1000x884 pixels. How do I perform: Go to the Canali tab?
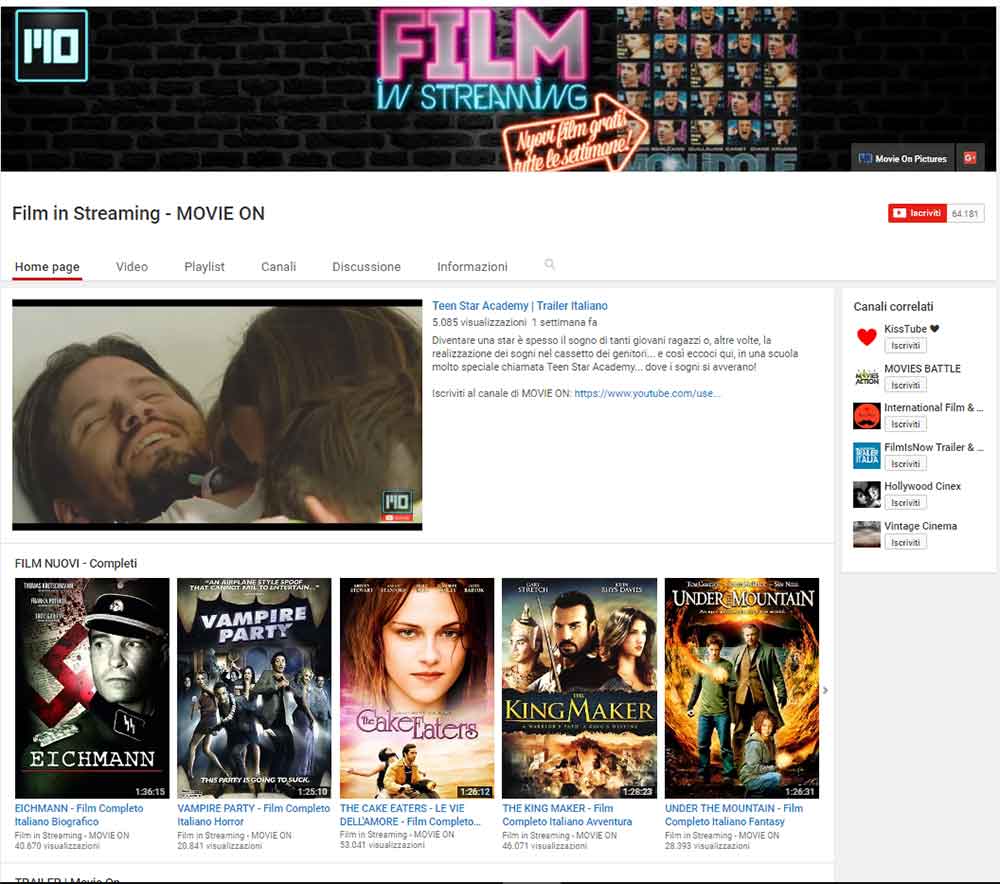coord(279,267)
